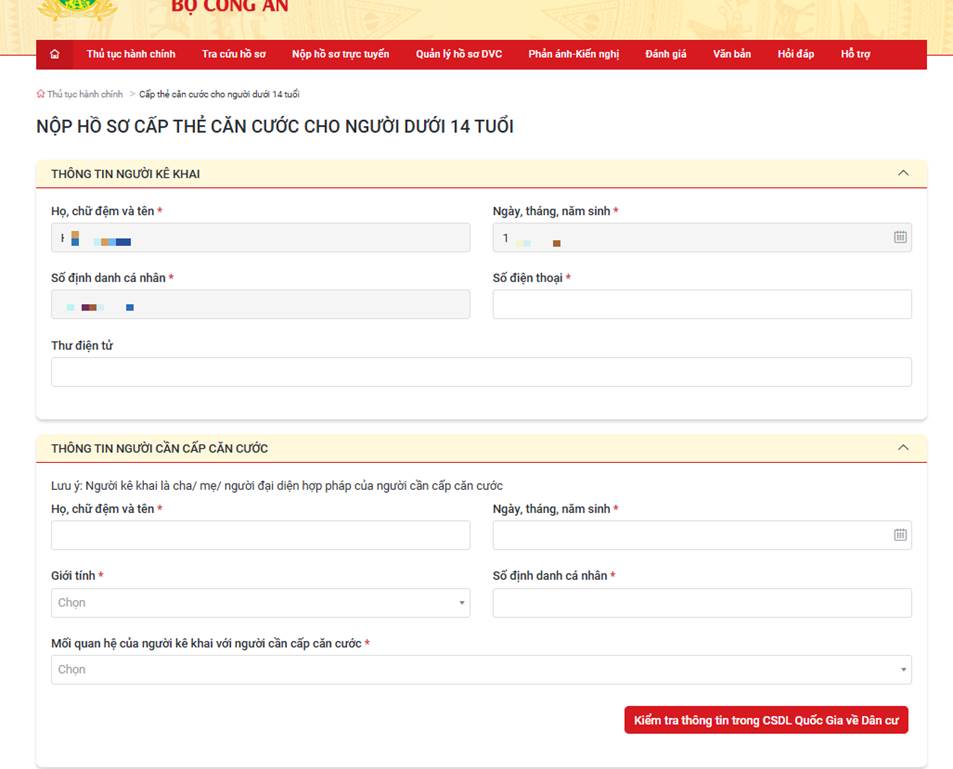
Task: Open the Đánh giá menu item
Action: [666, 54]
